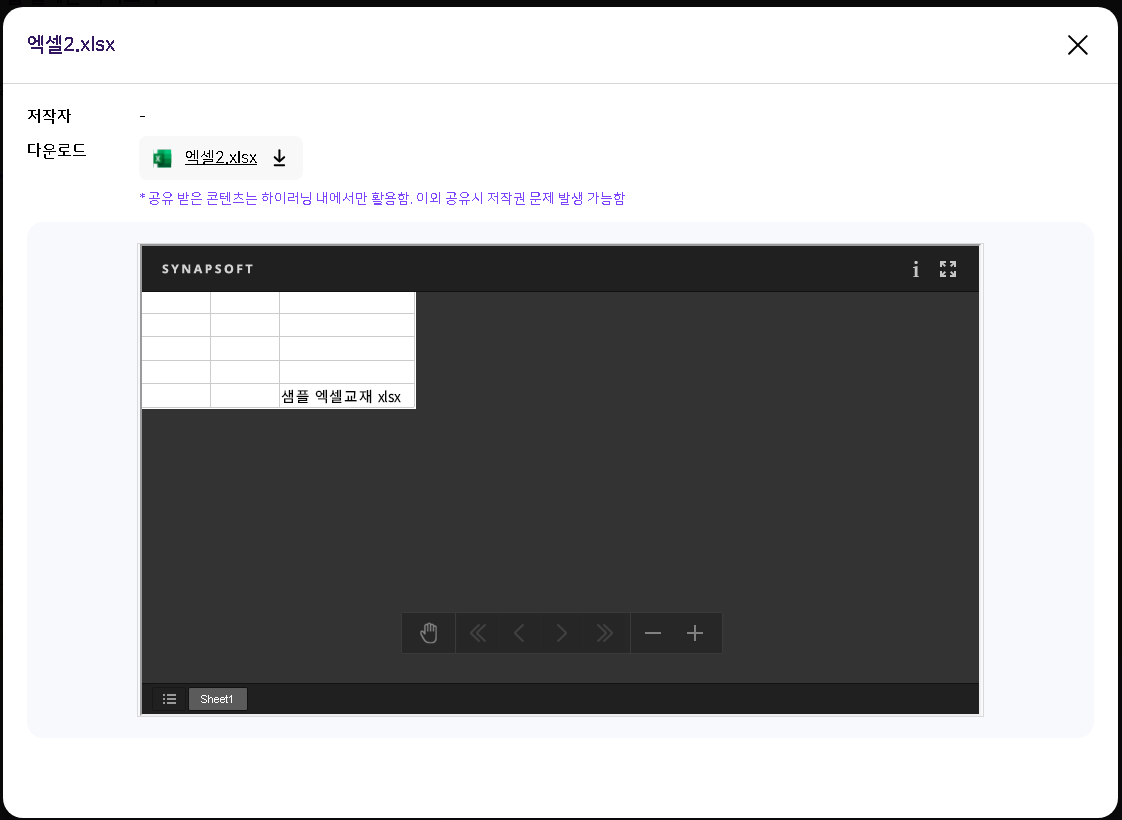This screenshot has width=1122, height=820.
Task: Click the green Excel file icon
Action: point(162,158)
